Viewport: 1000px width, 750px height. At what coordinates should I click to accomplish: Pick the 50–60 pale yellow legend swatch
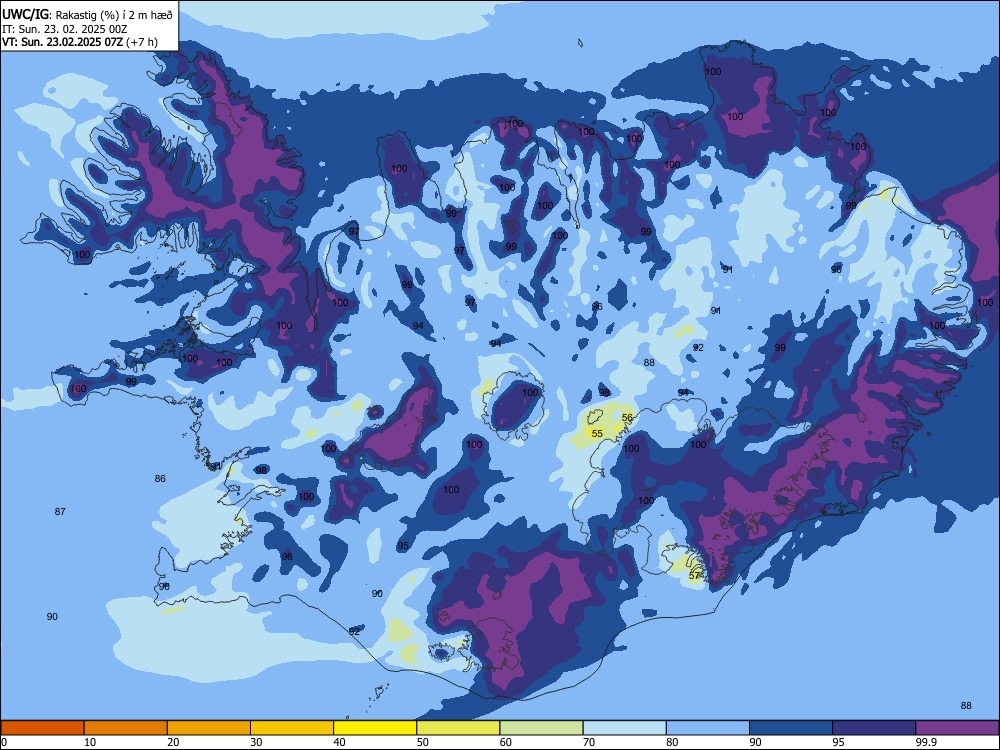point(458,728)
